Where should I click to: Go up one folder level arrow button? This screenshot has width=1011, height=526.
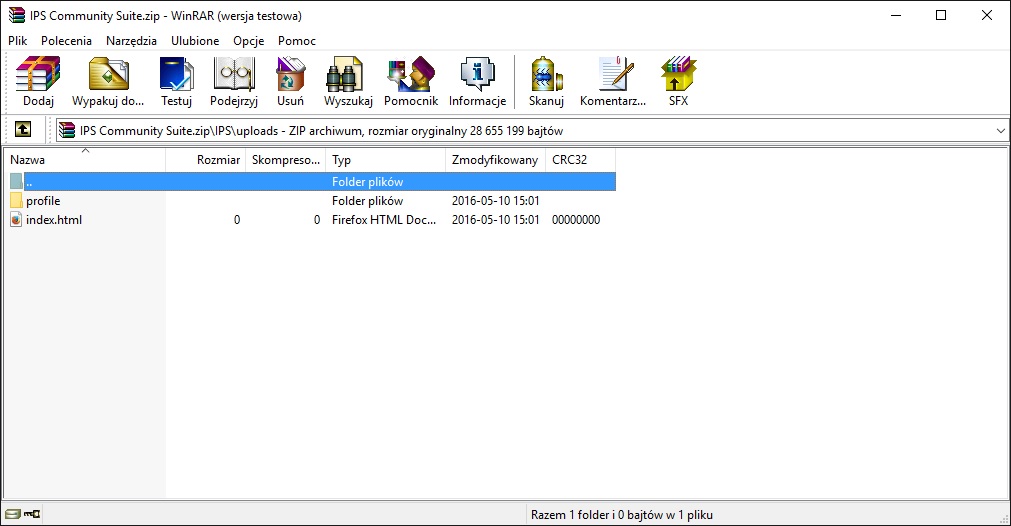23,130
